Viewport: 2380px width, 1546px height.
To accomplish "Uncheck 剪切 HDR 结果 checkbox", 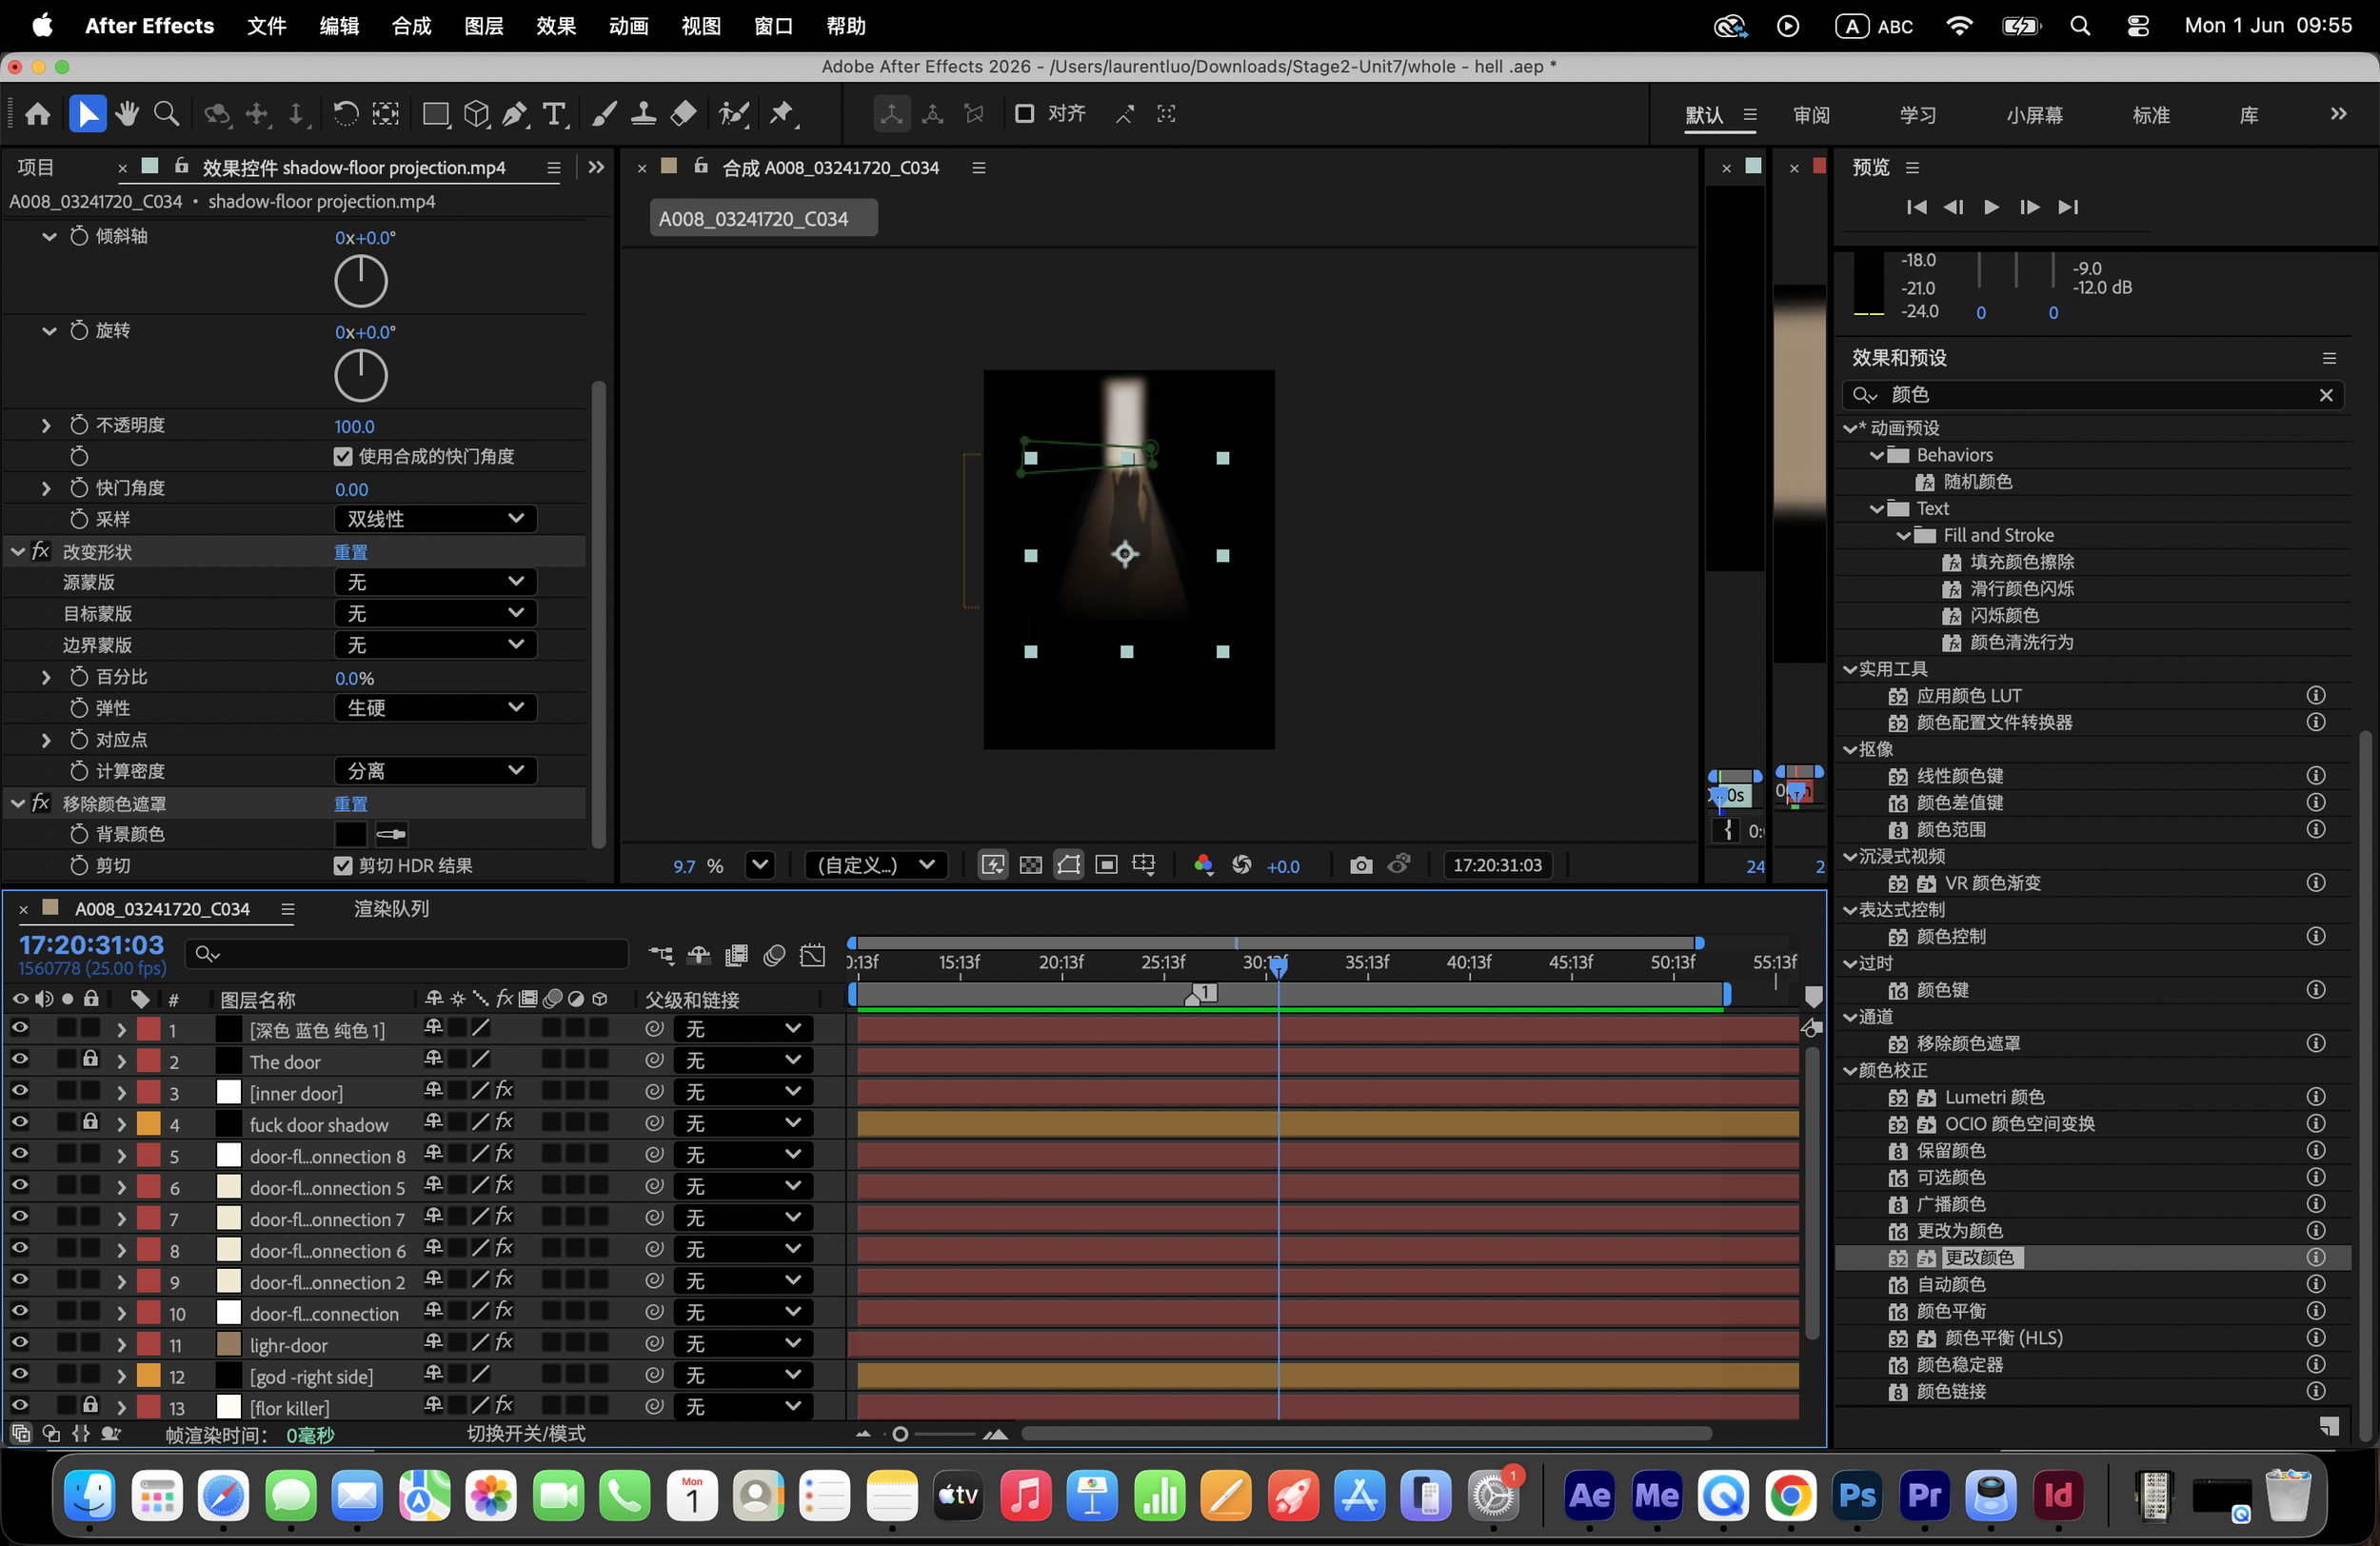I will click(343, 866).
